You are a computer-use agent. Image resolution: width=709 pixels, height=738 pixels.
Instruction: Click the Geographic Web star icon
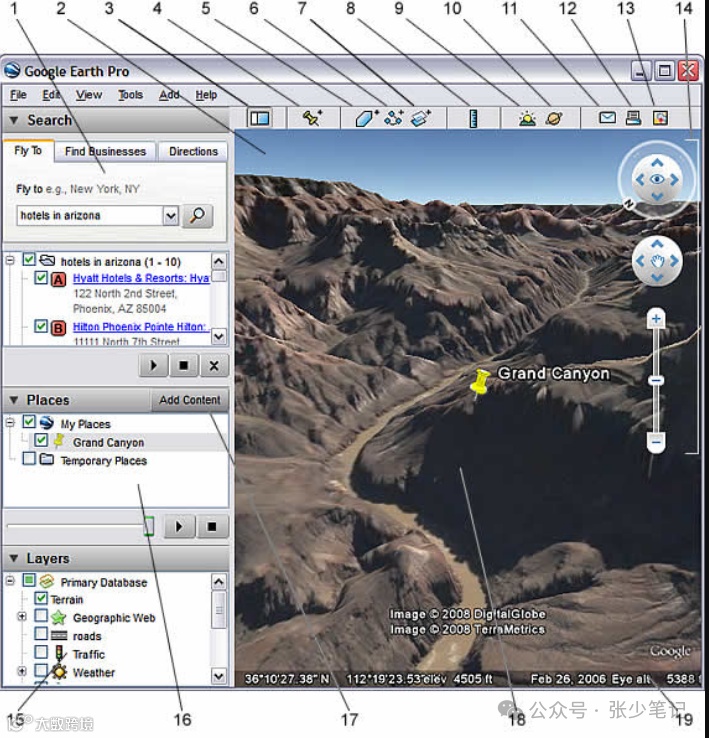click(58, 618)
